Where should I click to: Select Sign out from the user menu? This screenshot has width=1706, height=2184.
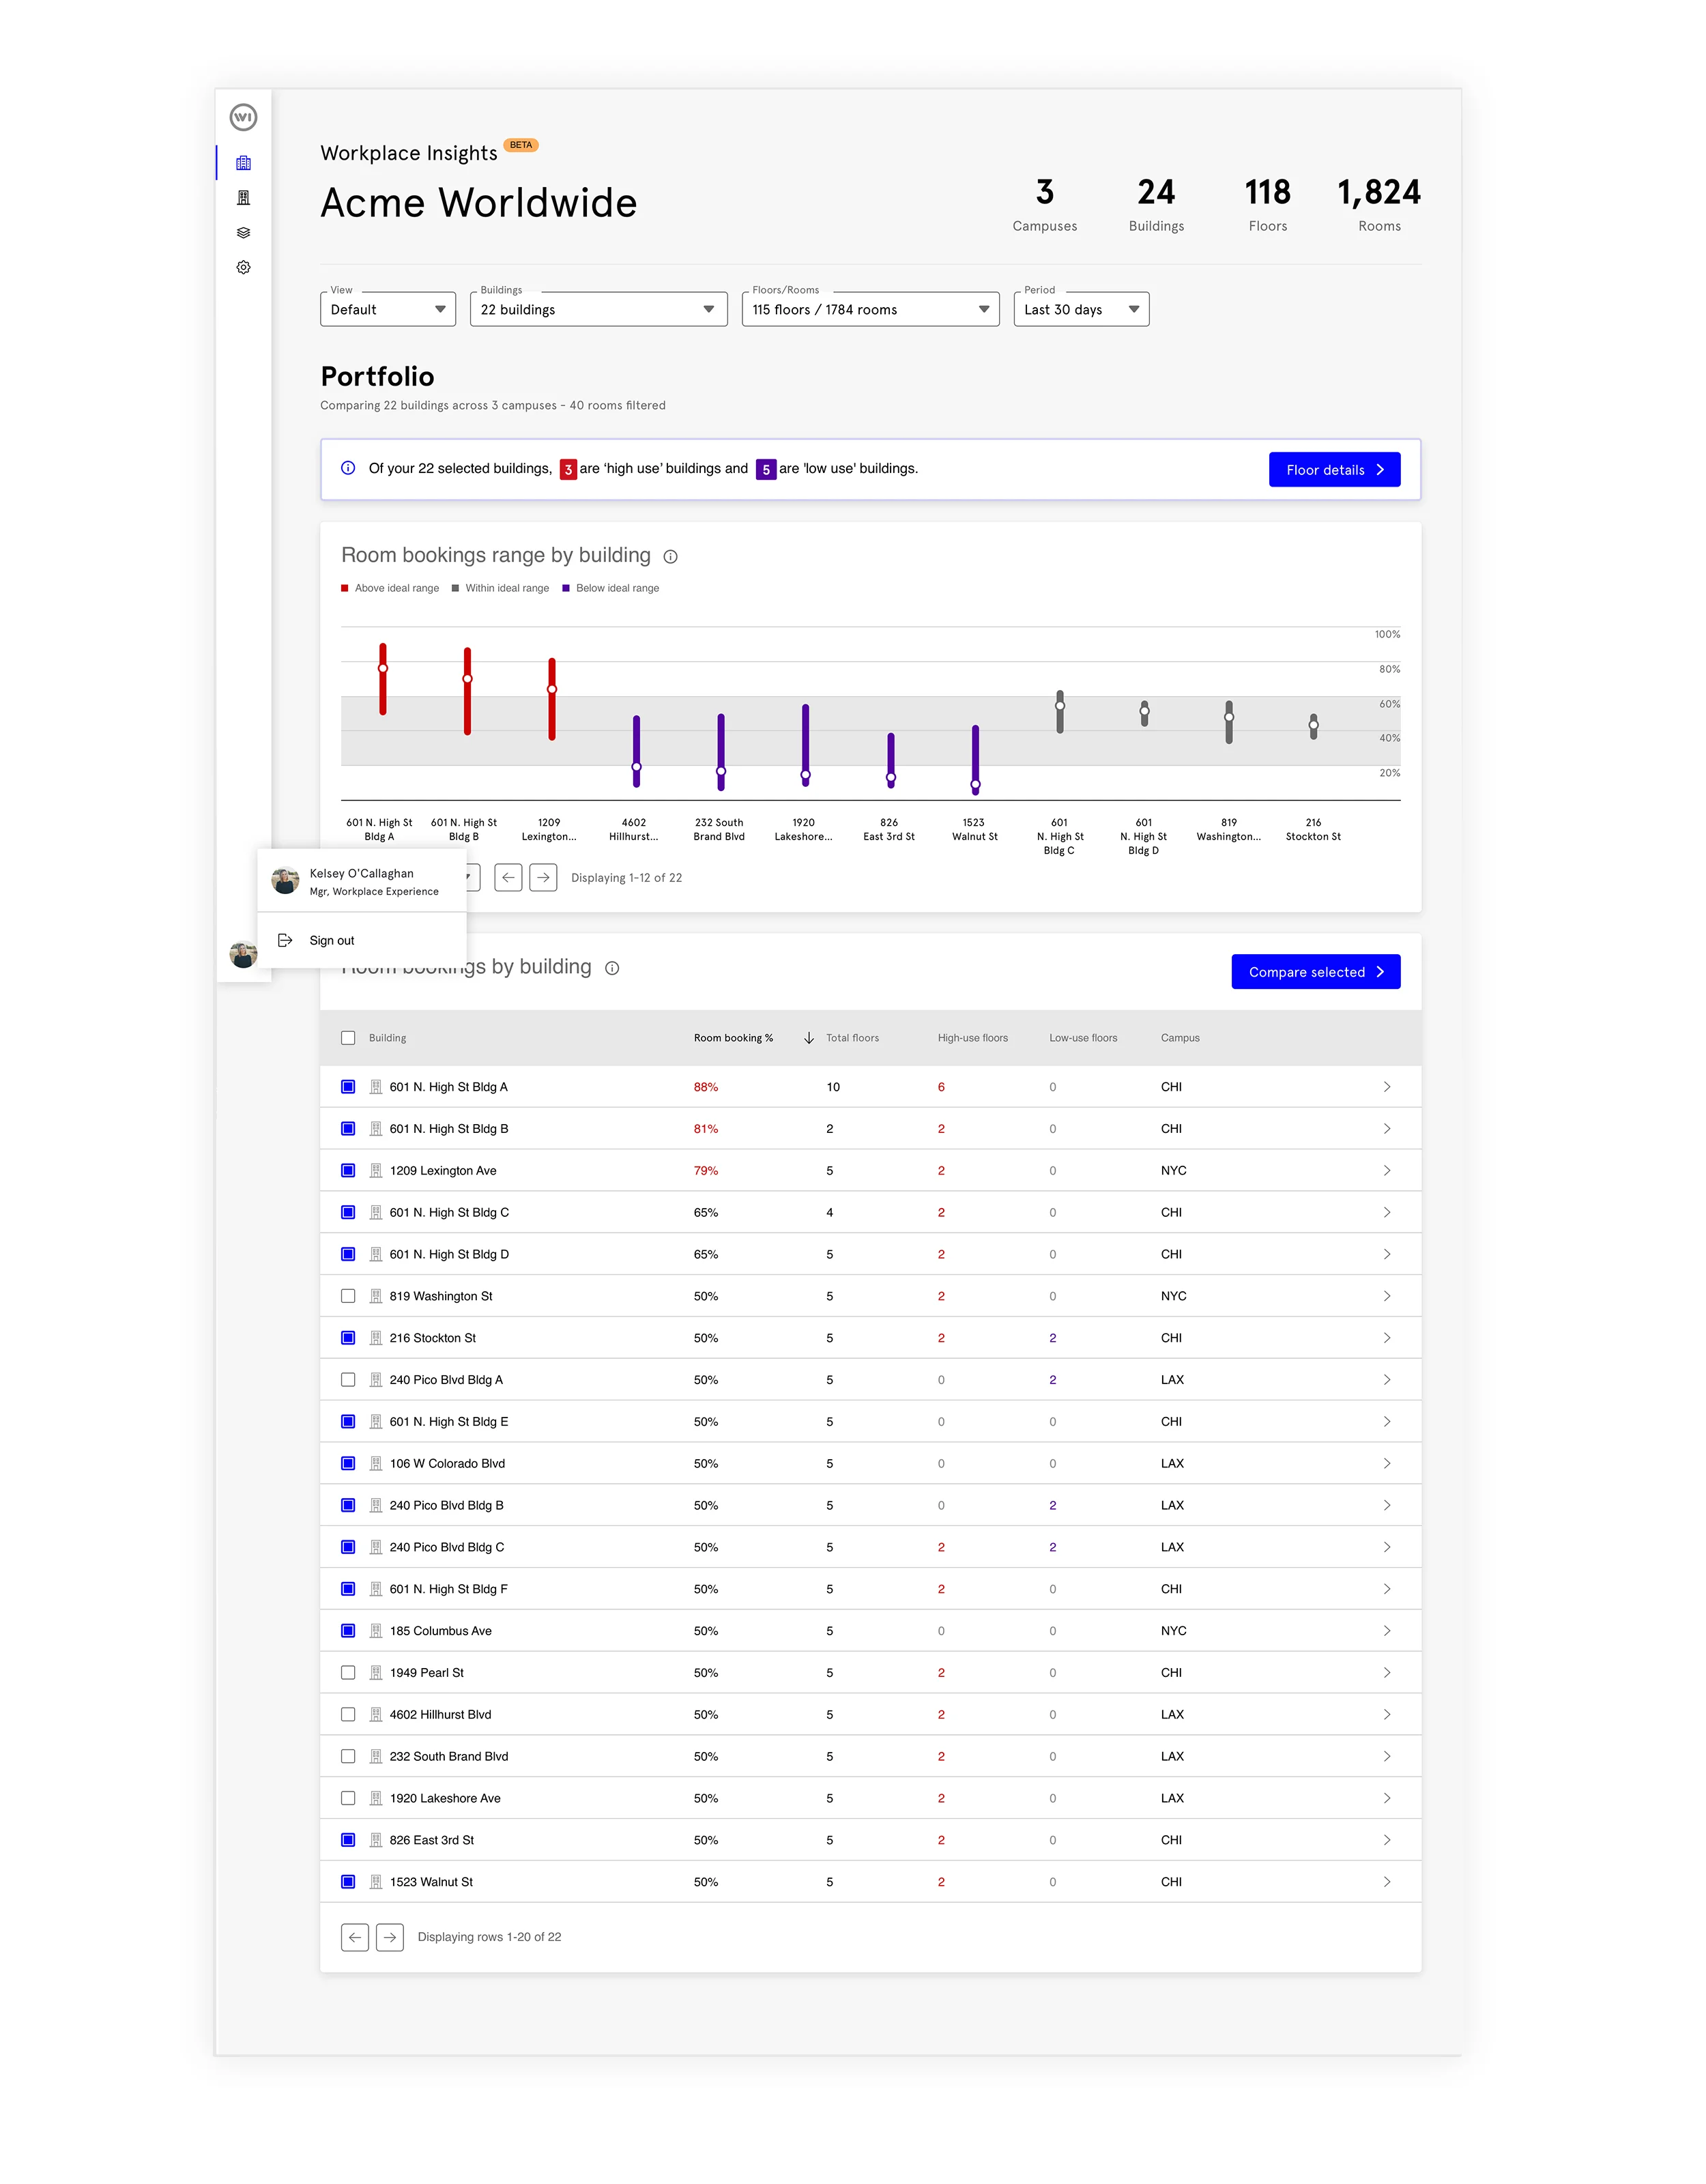click(x=331, y=941)
